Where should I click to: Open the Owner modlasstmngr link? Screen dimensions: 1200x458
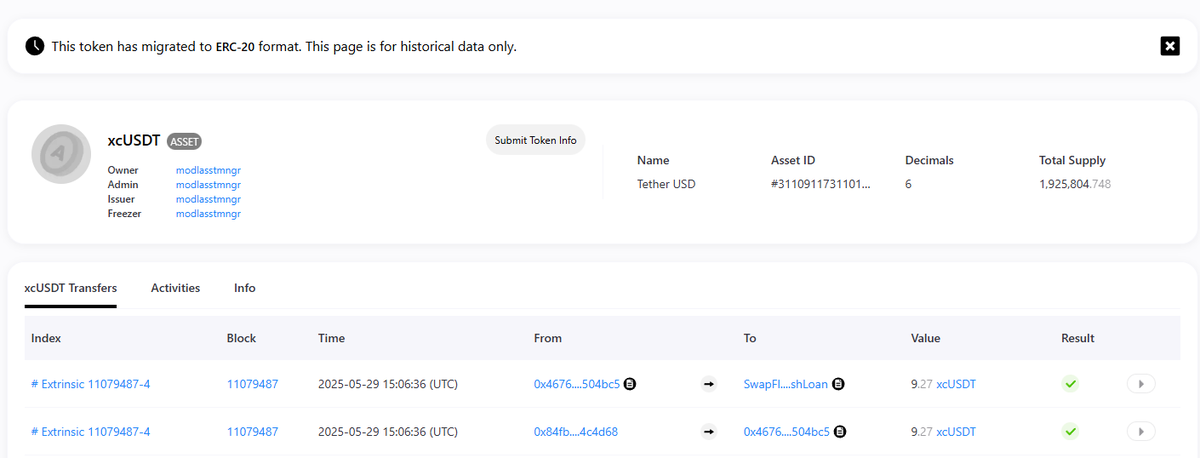click(208, 170)
